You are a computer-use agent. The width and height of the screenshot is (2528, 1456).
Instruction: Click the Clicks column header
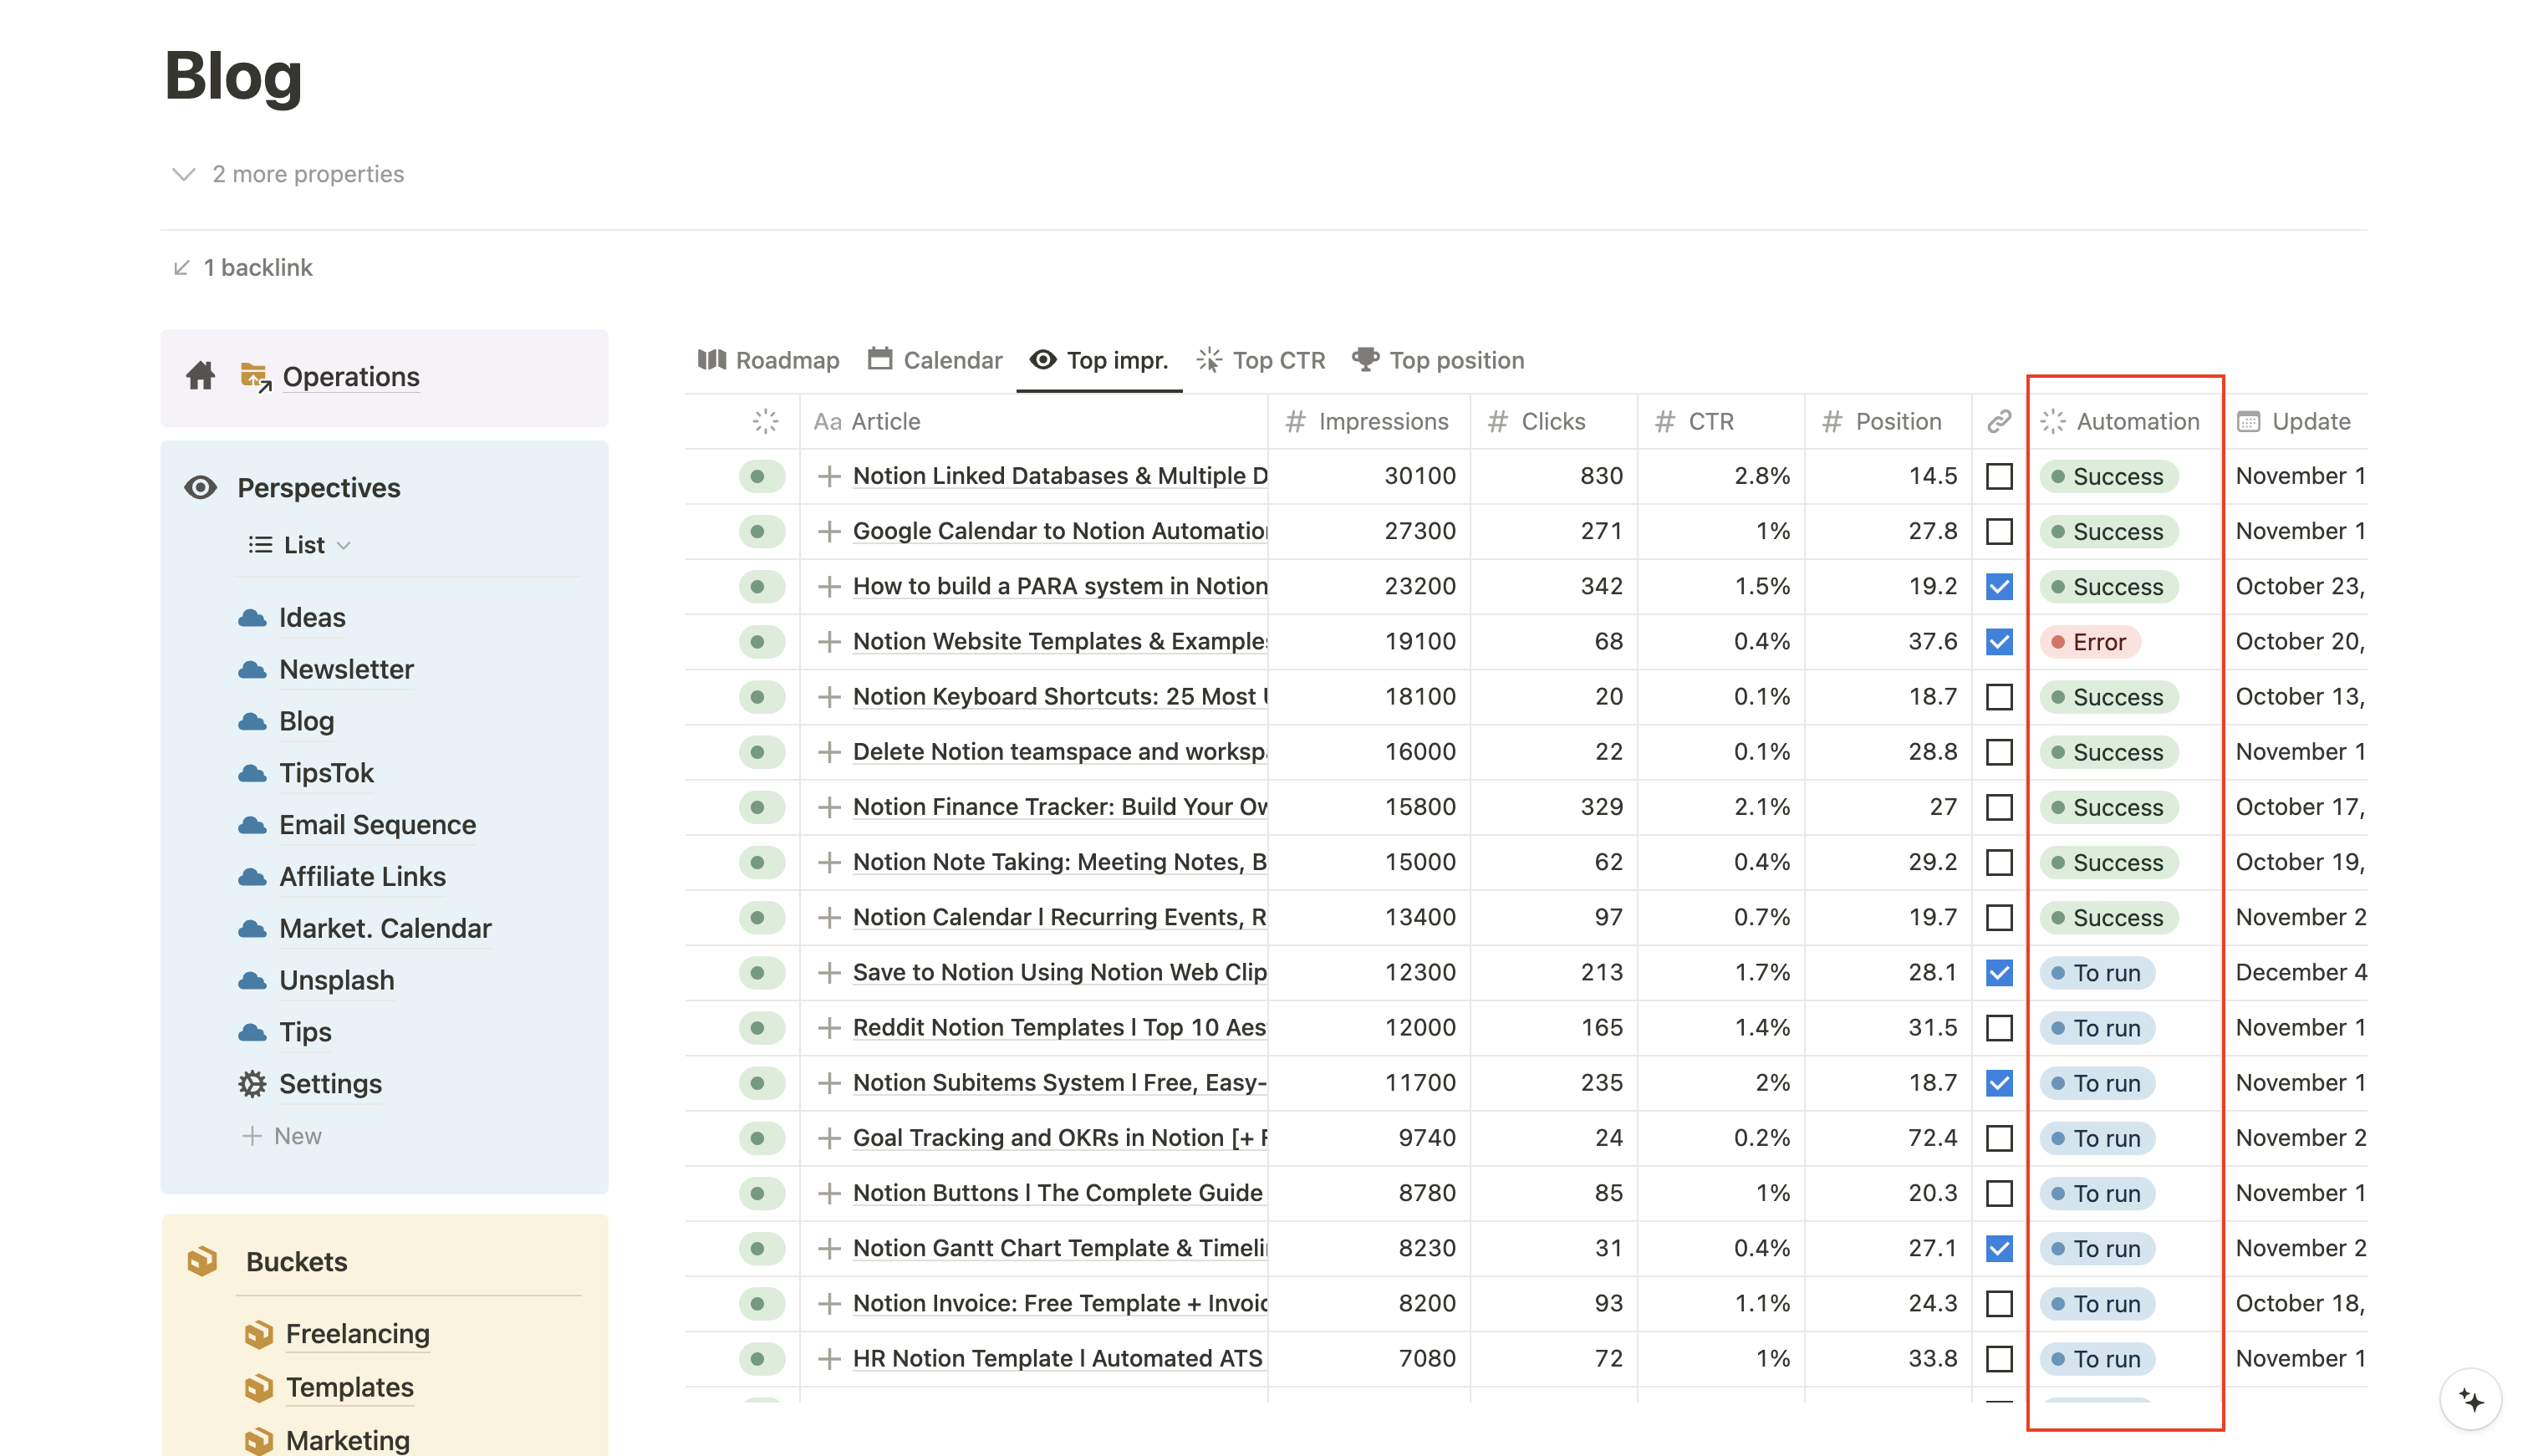pos(1553,421)
